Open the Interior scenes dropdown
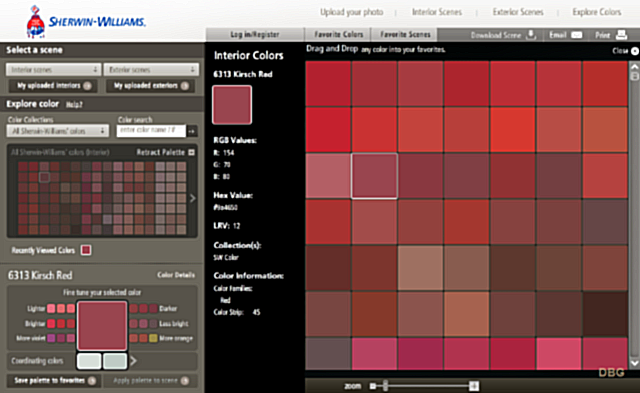Image resolution: width=640 pixels, height=393 pixels. tap(53, 70)
